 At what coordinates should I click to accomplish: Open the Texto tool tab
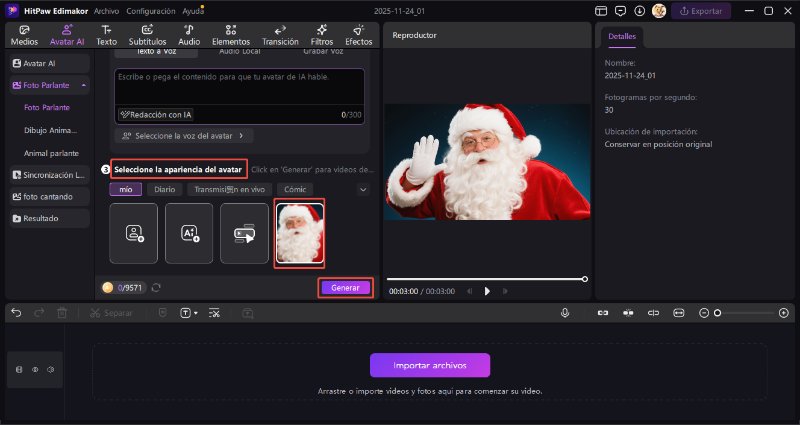click(x=106, y=35)
